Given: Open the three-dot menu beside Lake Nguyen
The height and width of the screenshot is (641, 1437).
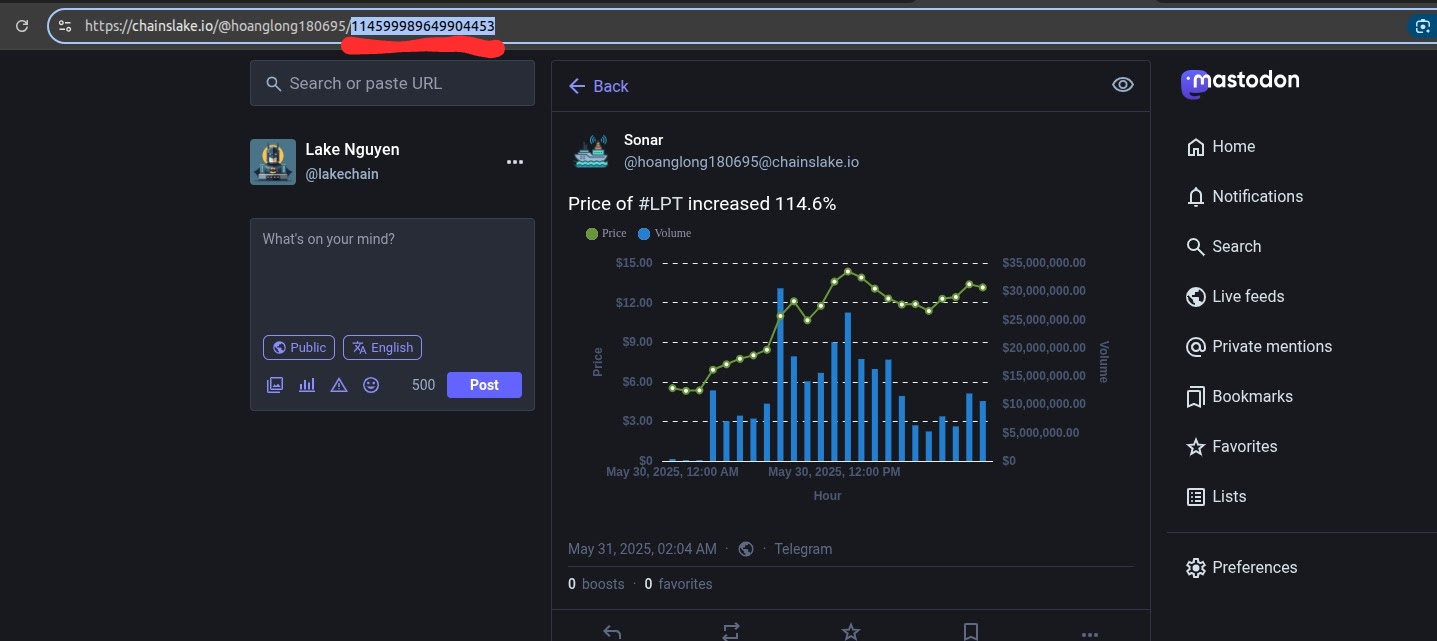Looking at the screenshot, I should 515,162.
